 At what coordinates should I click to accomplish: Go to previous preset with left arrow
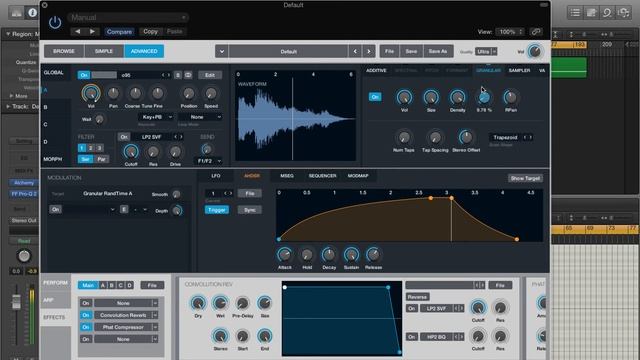78,31
